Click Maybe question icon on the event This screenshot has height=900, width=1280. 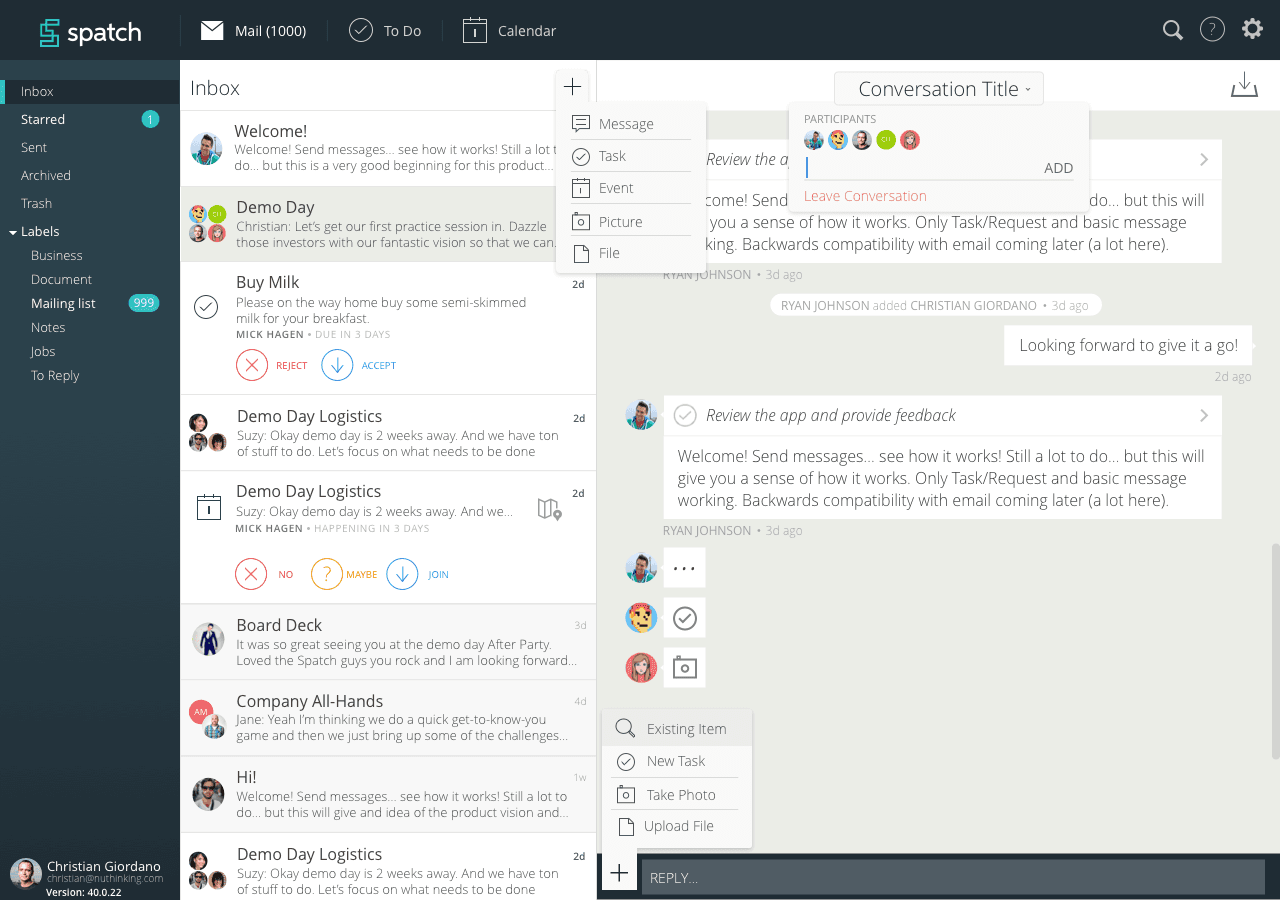pos(327,574)
